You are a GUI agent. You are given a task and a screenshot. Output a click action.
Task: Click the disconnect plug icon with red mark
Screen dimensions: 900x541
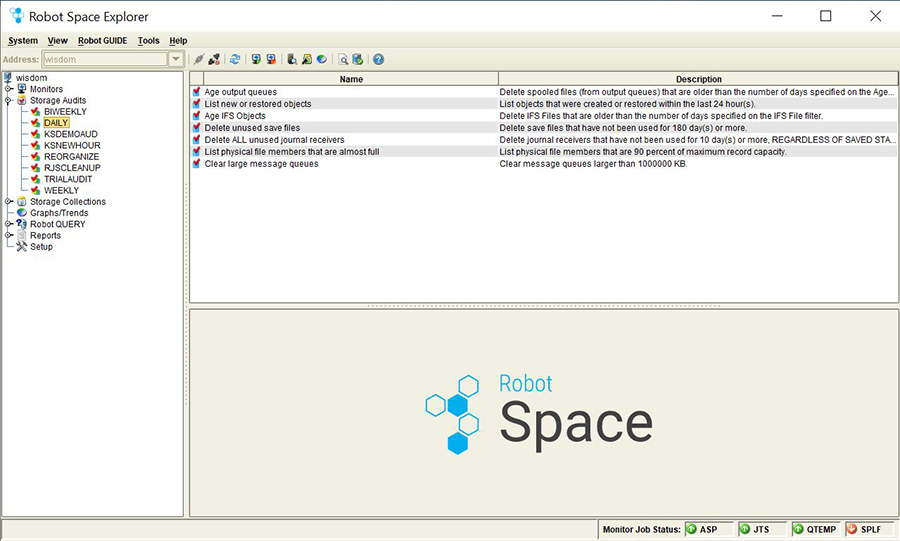(214, 59)
